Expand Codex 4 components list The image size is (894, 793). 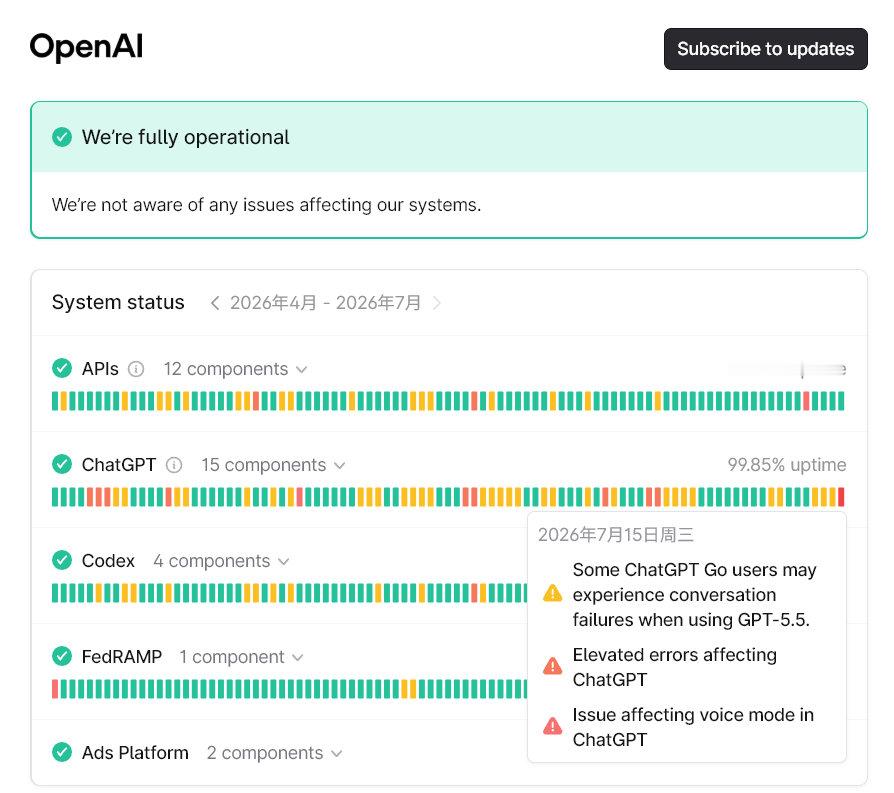click(221, 561)
